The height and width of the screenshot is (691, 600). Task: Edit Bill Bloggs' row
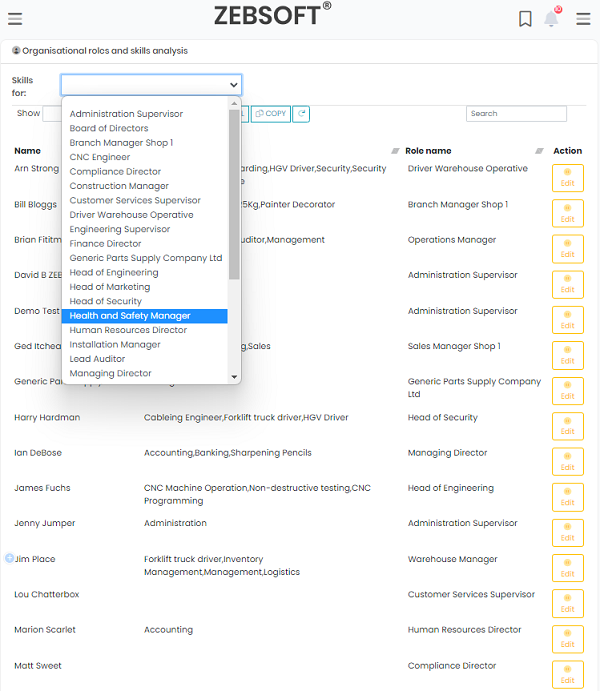pyautogui.click(x=567, y=213)
